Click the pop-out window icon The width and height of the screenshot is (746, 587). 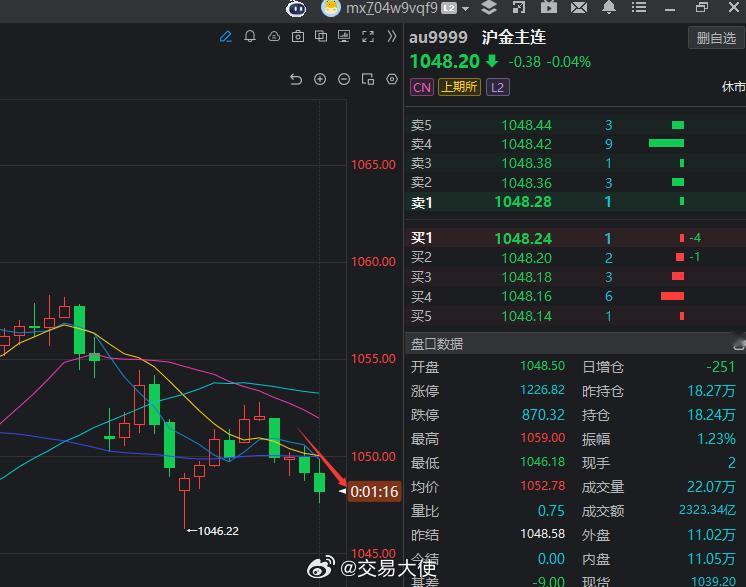click(x=519, y=8)
